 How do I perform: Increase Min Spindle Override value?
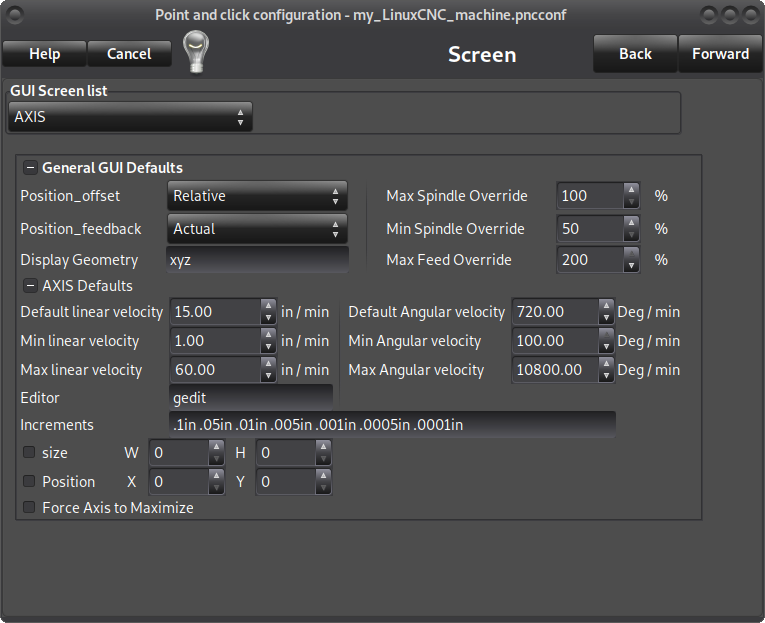(x=631, y=222)
